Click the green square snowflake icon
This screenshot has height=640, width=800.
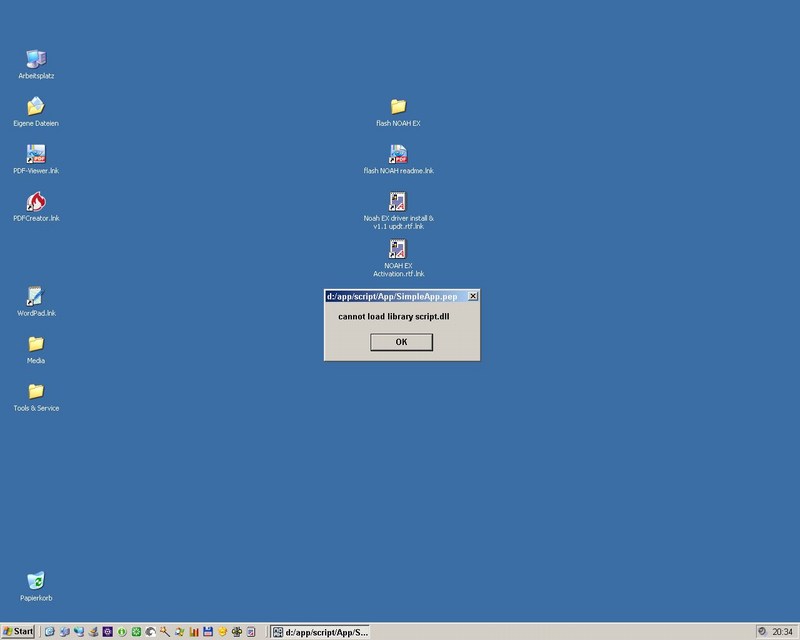tap(136, 632)
